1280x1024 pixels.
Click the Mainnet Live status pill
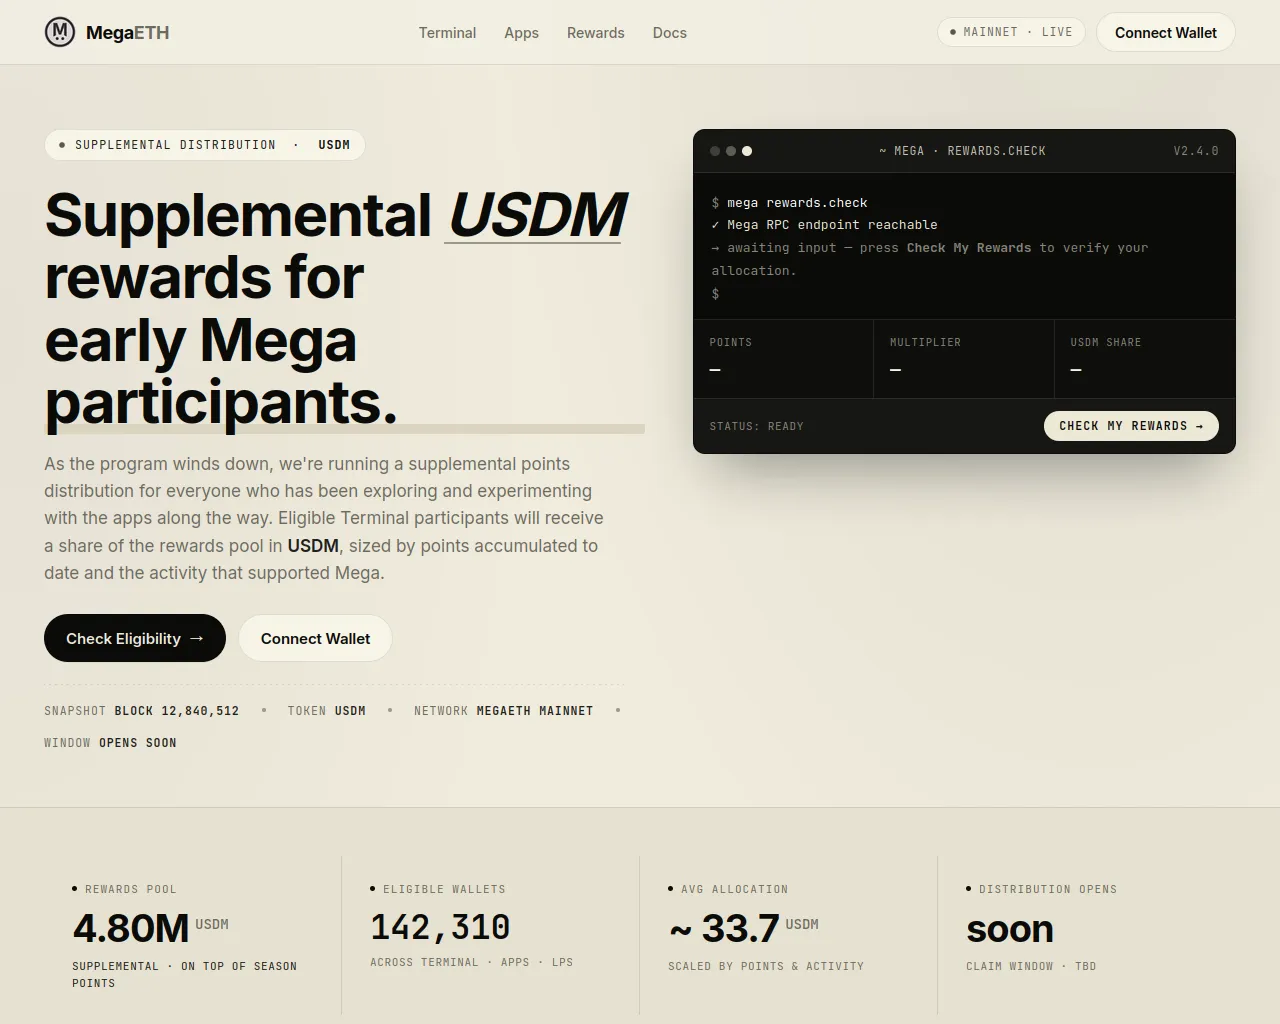click(1011, 32)
